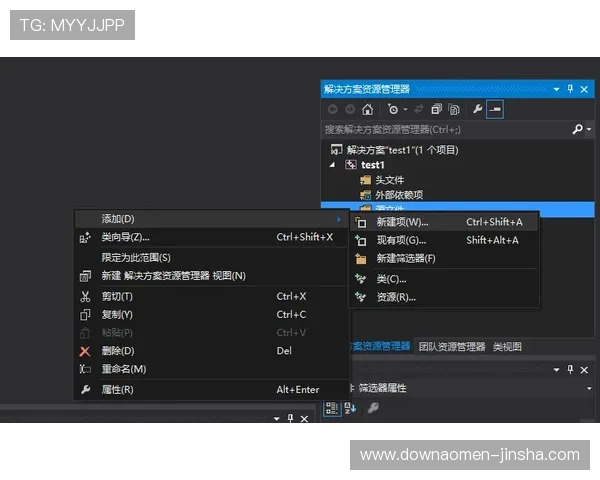Click the rename icon in context menu
This screenshot has width=600, height=480.
click(x=85, y=369)
